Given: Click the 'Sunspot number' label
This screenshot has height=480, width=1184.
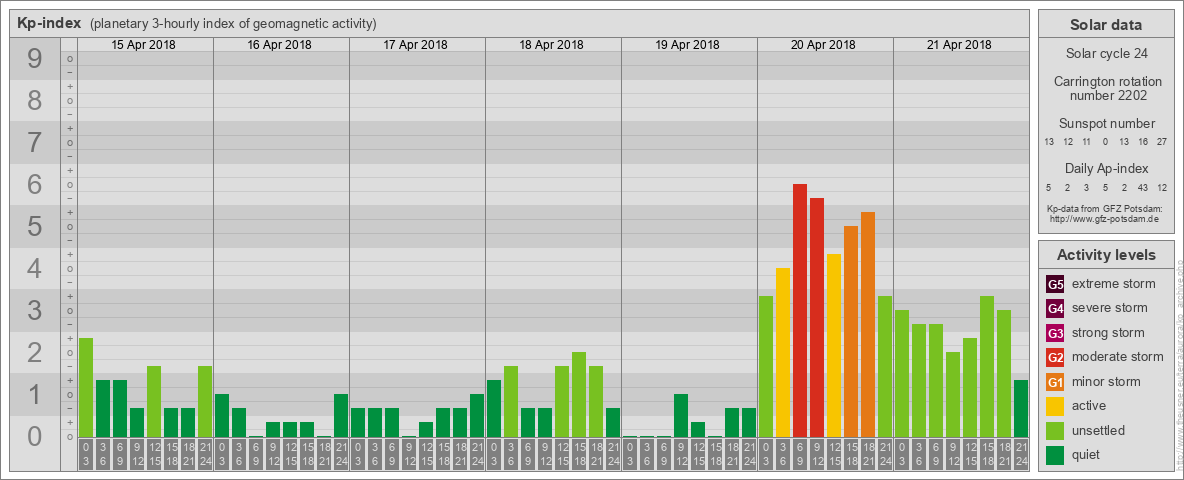Looking at the screenshot, I should pos(1106,124).
